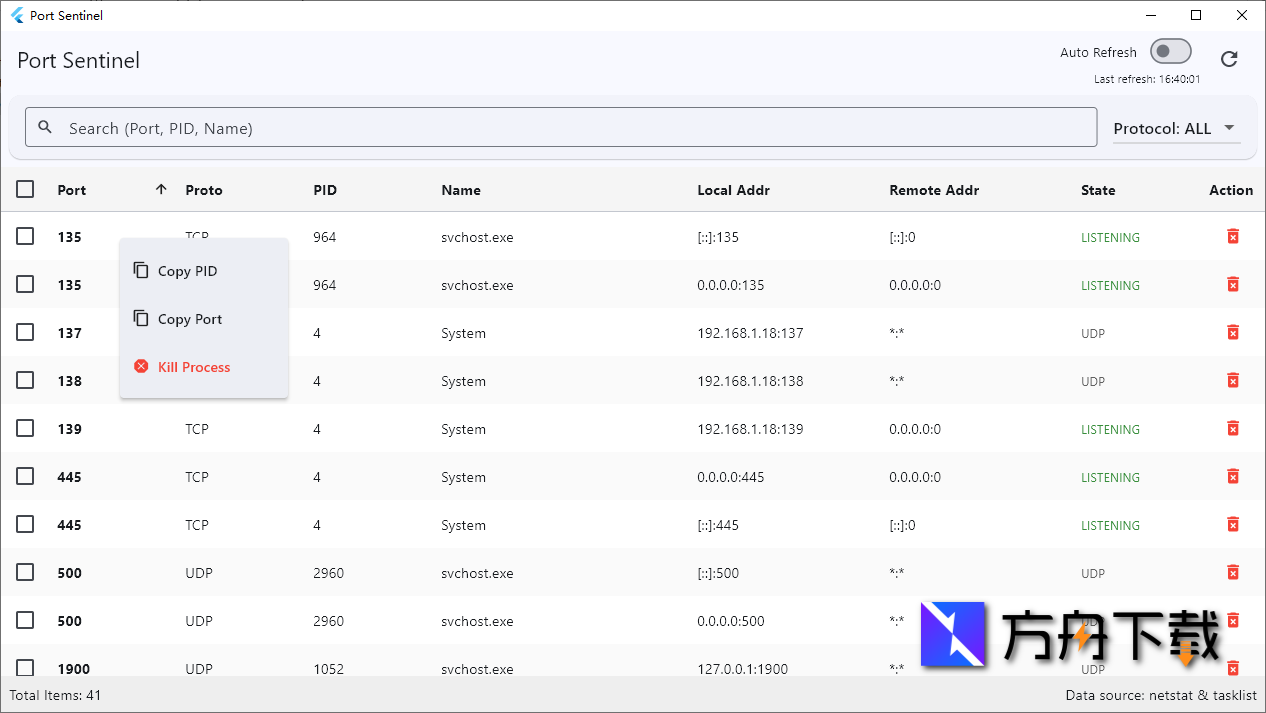Check the select-all checkbox in the table header
This screenshot has width=1266, height=713.
click(25, 189)
